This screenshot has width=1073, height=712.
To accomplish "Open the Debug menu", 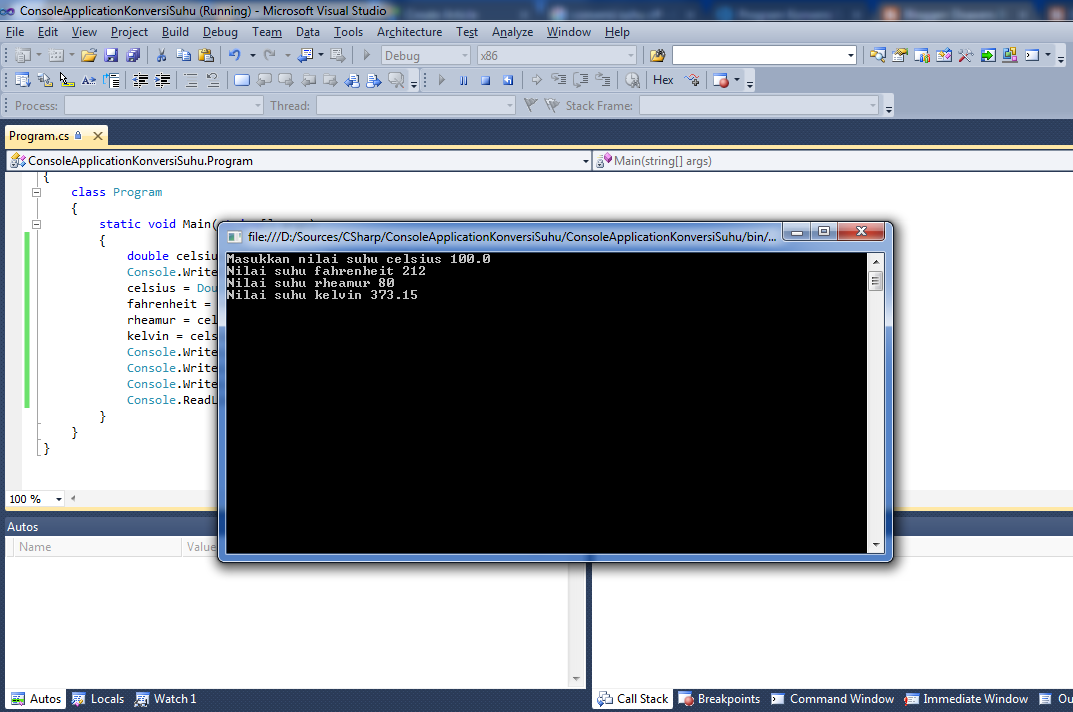I will pyautogui.click(x=220, y=32).
